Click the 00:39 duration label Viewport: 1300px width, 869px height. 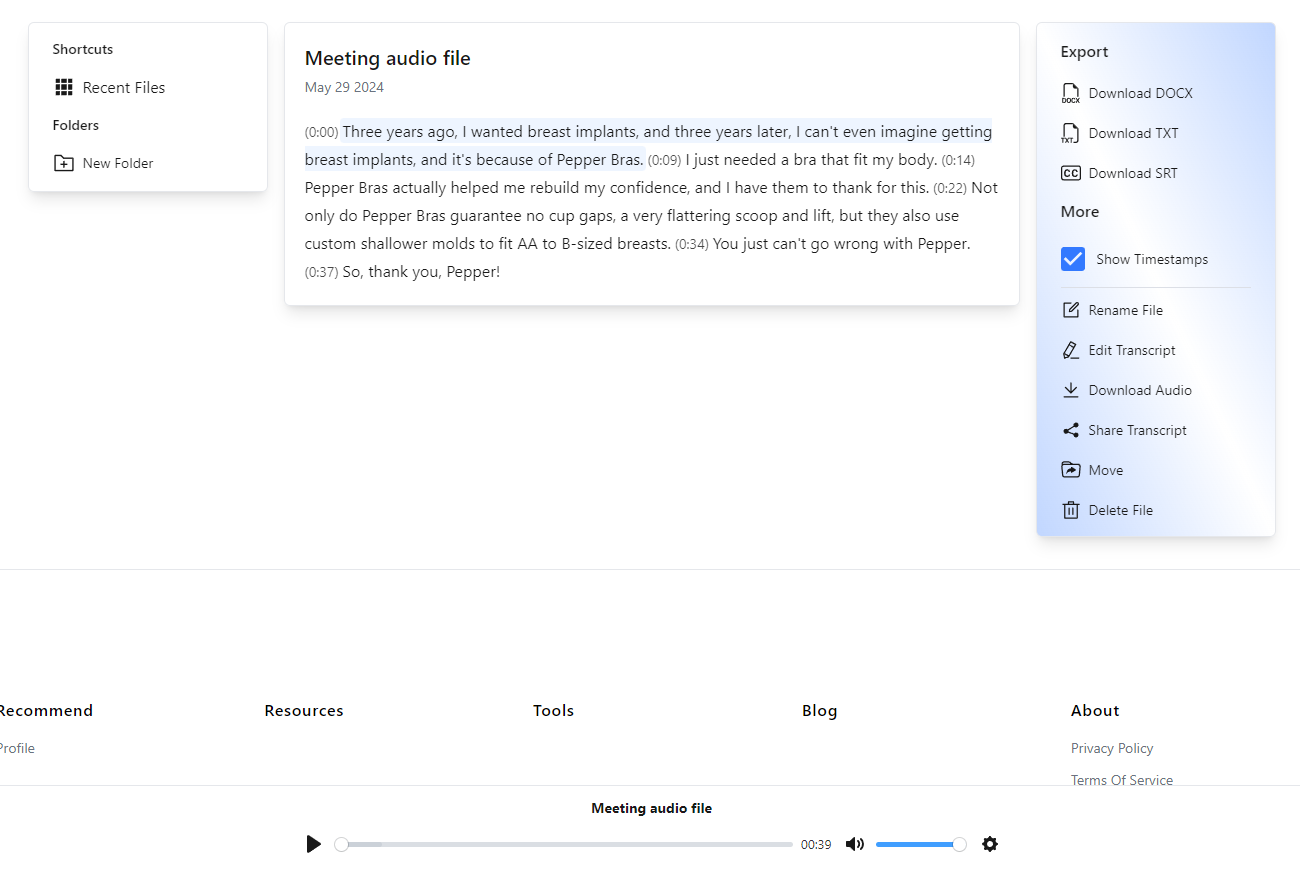[x=816, y=844]
